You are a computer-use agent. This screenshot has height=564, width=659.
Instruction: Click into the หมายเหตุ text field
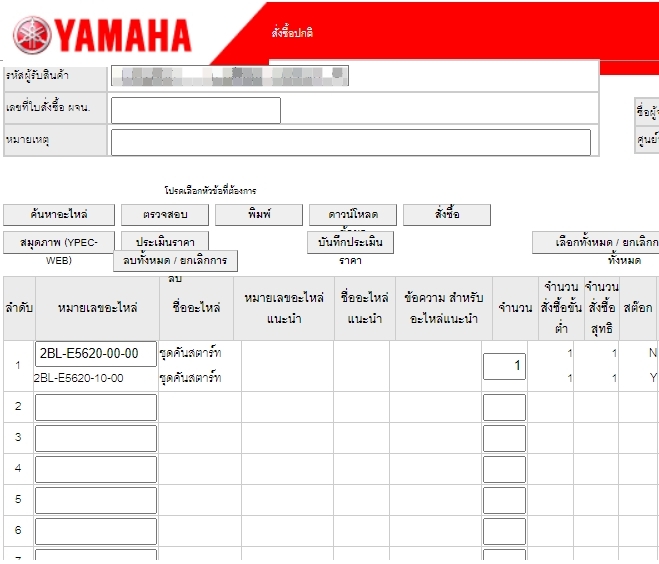tap(350, 142)
